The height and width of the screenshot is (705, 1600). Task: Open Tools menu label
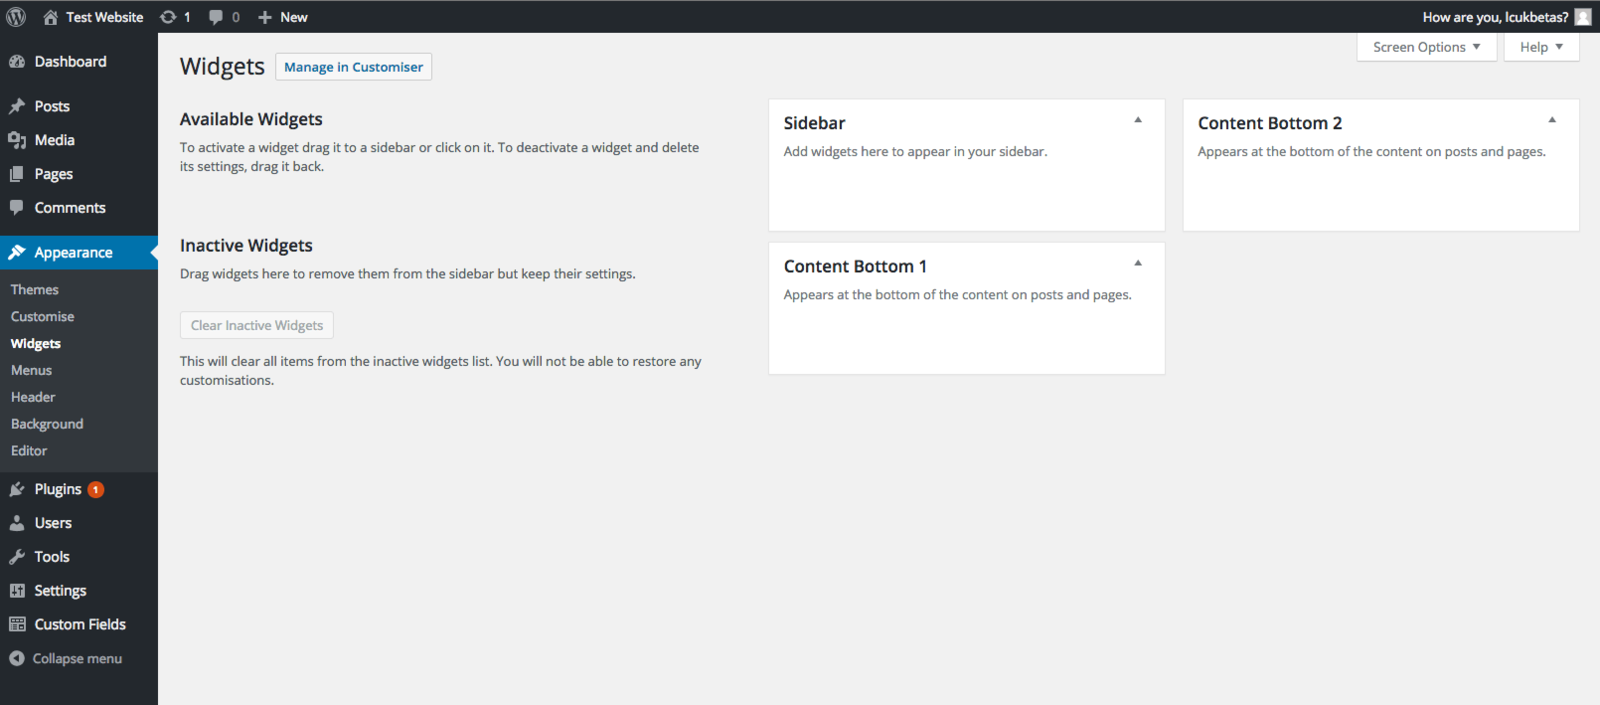coord(52,557)
